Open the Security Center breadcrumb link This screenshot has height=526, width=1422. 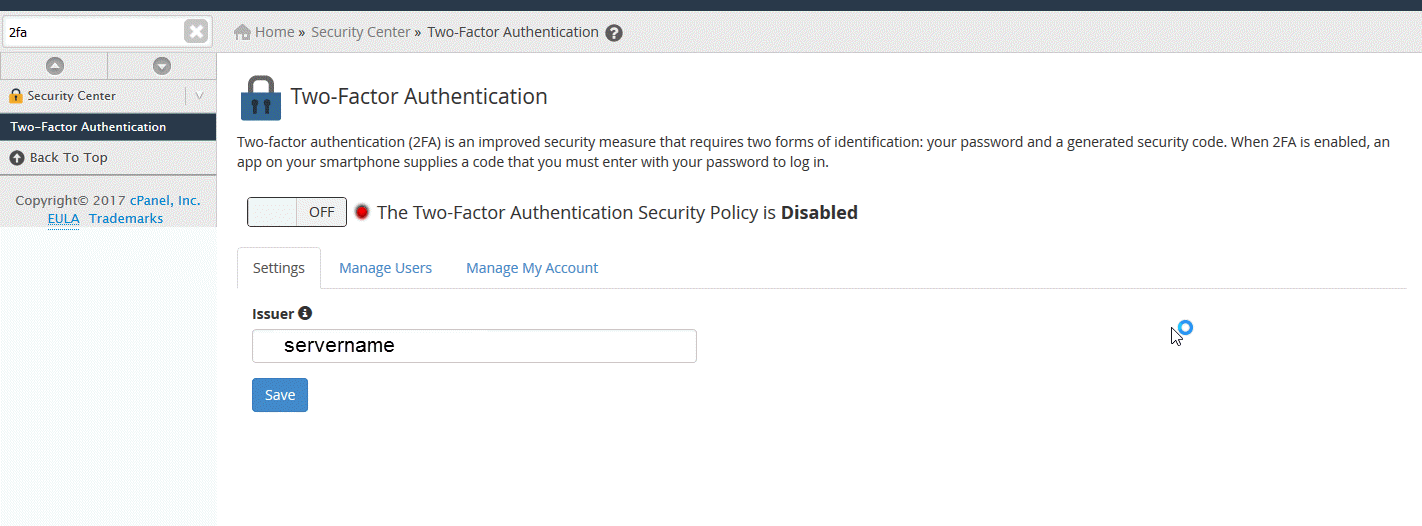pyautogui.click(x=360, y=32)
